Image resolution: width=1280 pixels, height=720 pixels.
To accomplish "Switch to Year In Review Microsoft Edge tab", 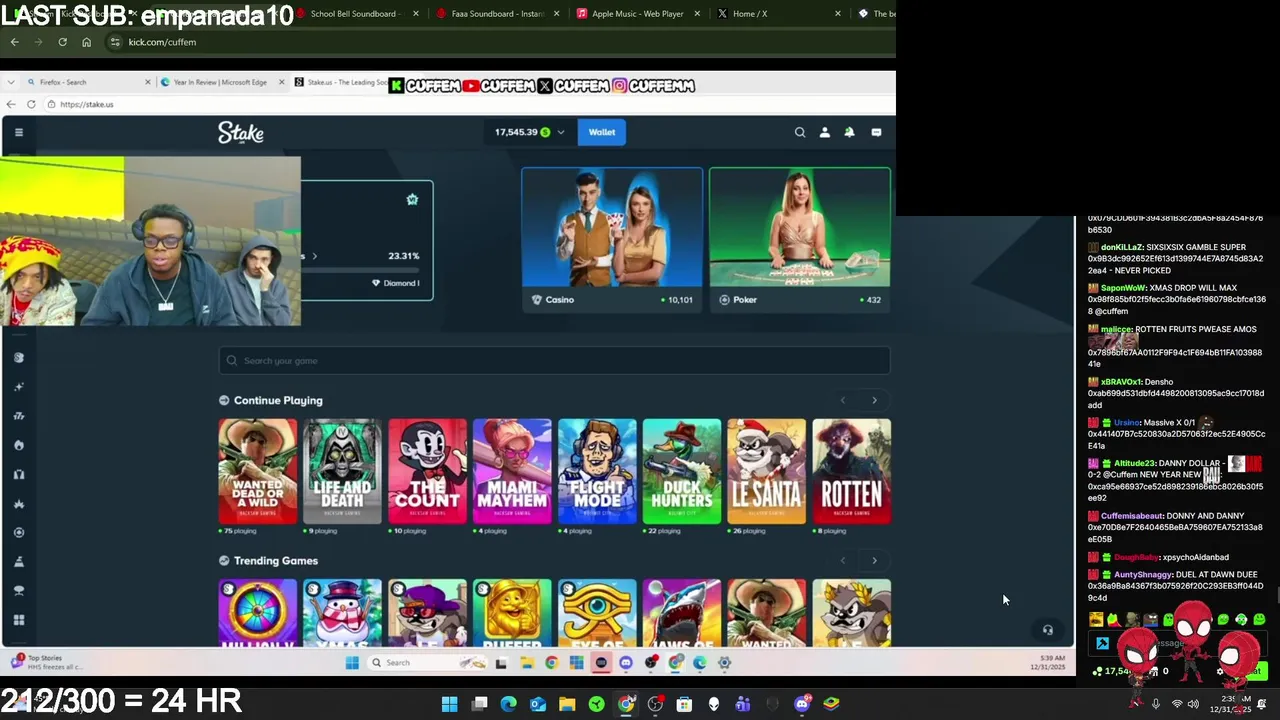I will (x=220, y=82).
